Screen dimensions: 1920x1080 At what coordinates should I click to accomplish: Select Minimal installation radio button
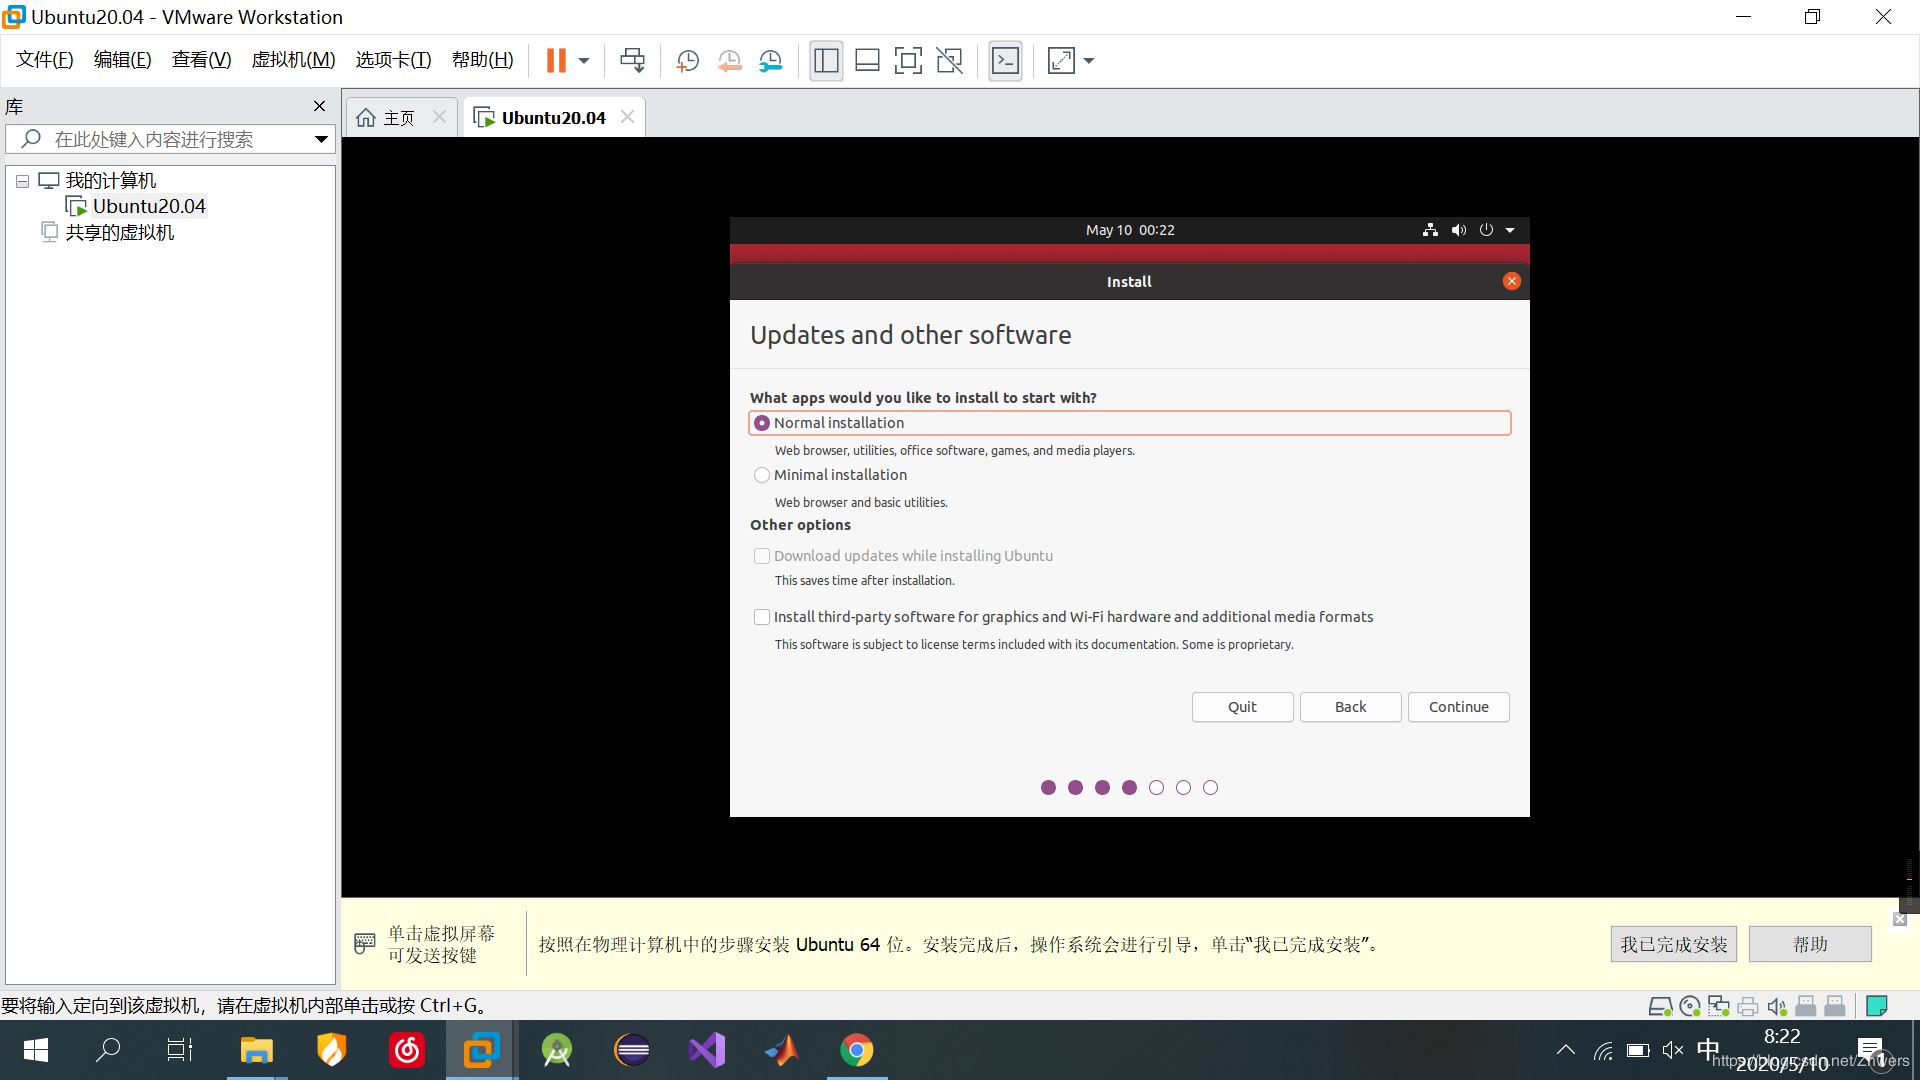(x=762, y=475)
